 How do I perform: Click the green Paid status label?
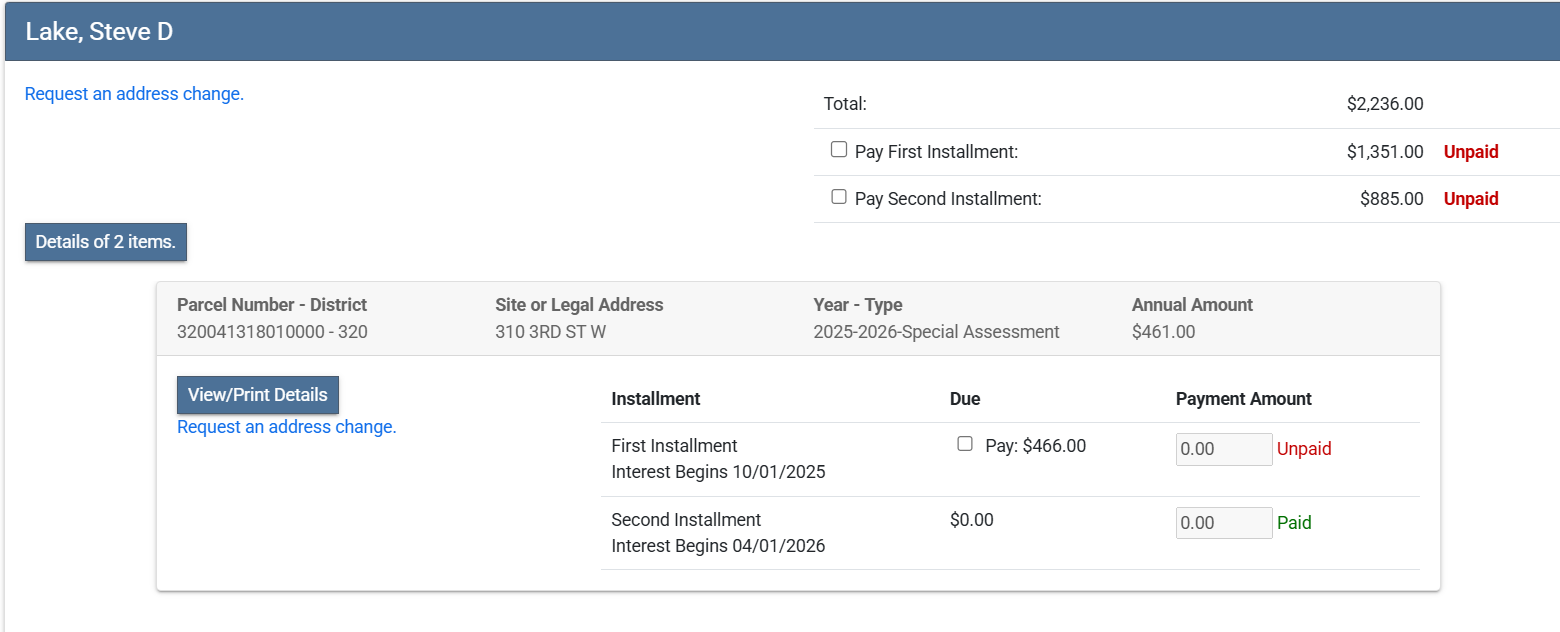1294,523
